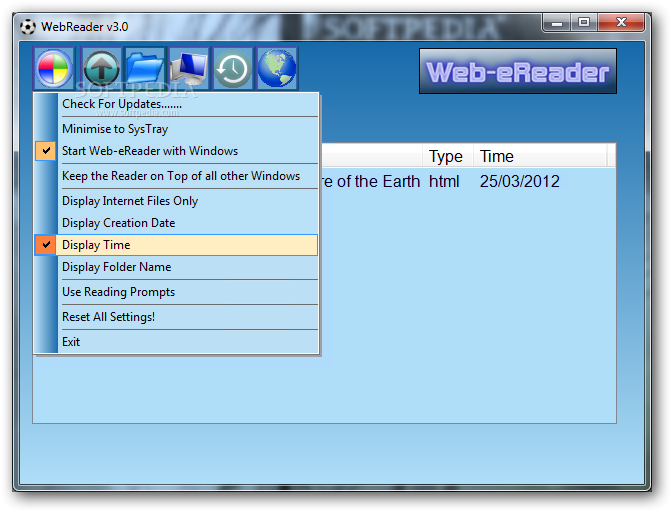Select the 'html' type cell

click(444, 182)
